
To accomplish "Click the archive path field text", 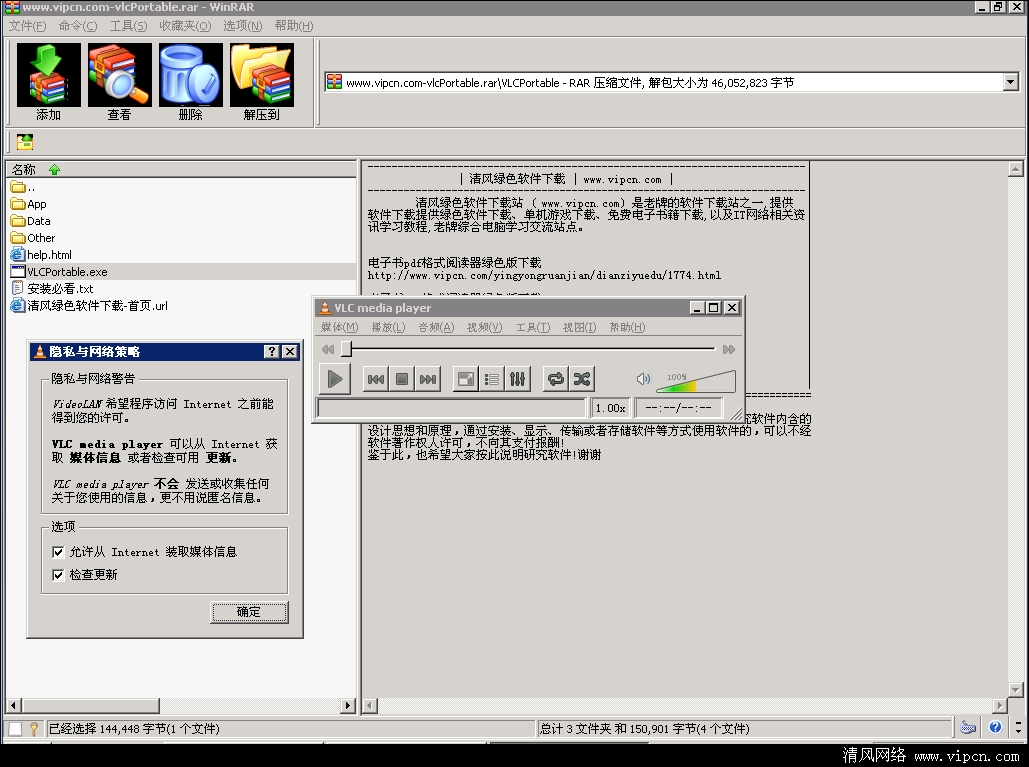I will tap(570, 83).
